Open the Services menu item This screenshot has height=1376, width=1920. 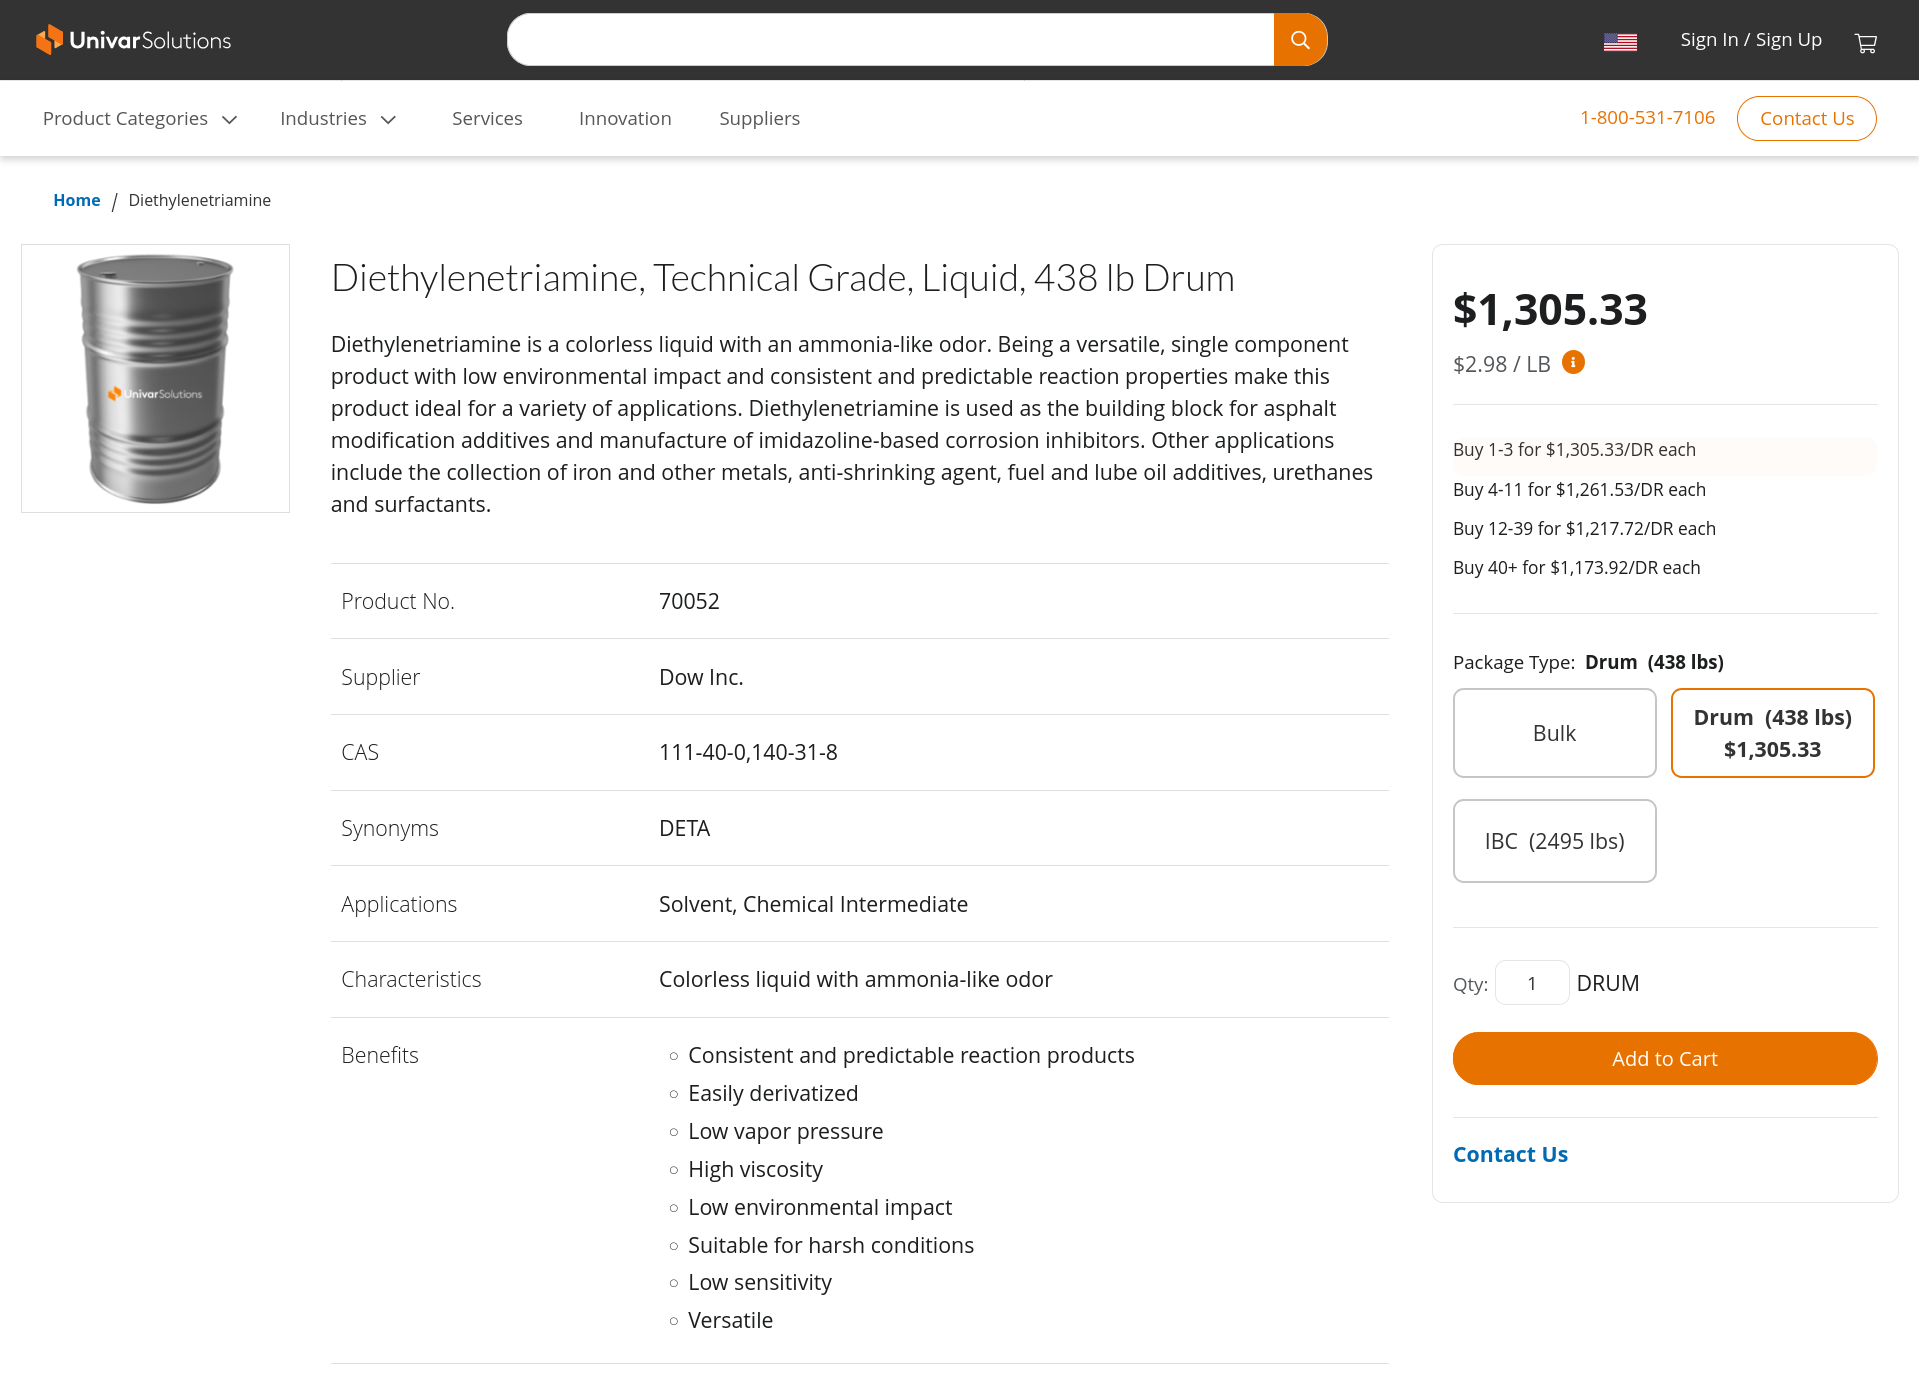pos(487,119)
